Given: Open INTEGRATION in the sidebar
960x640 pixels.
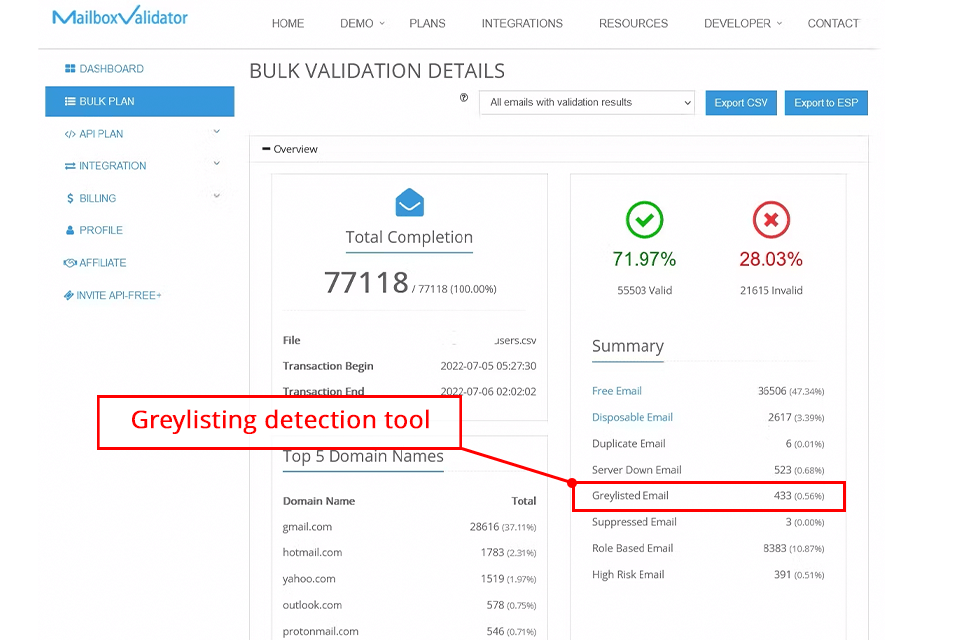Looking at the screenshot, I should coord(113,166).
